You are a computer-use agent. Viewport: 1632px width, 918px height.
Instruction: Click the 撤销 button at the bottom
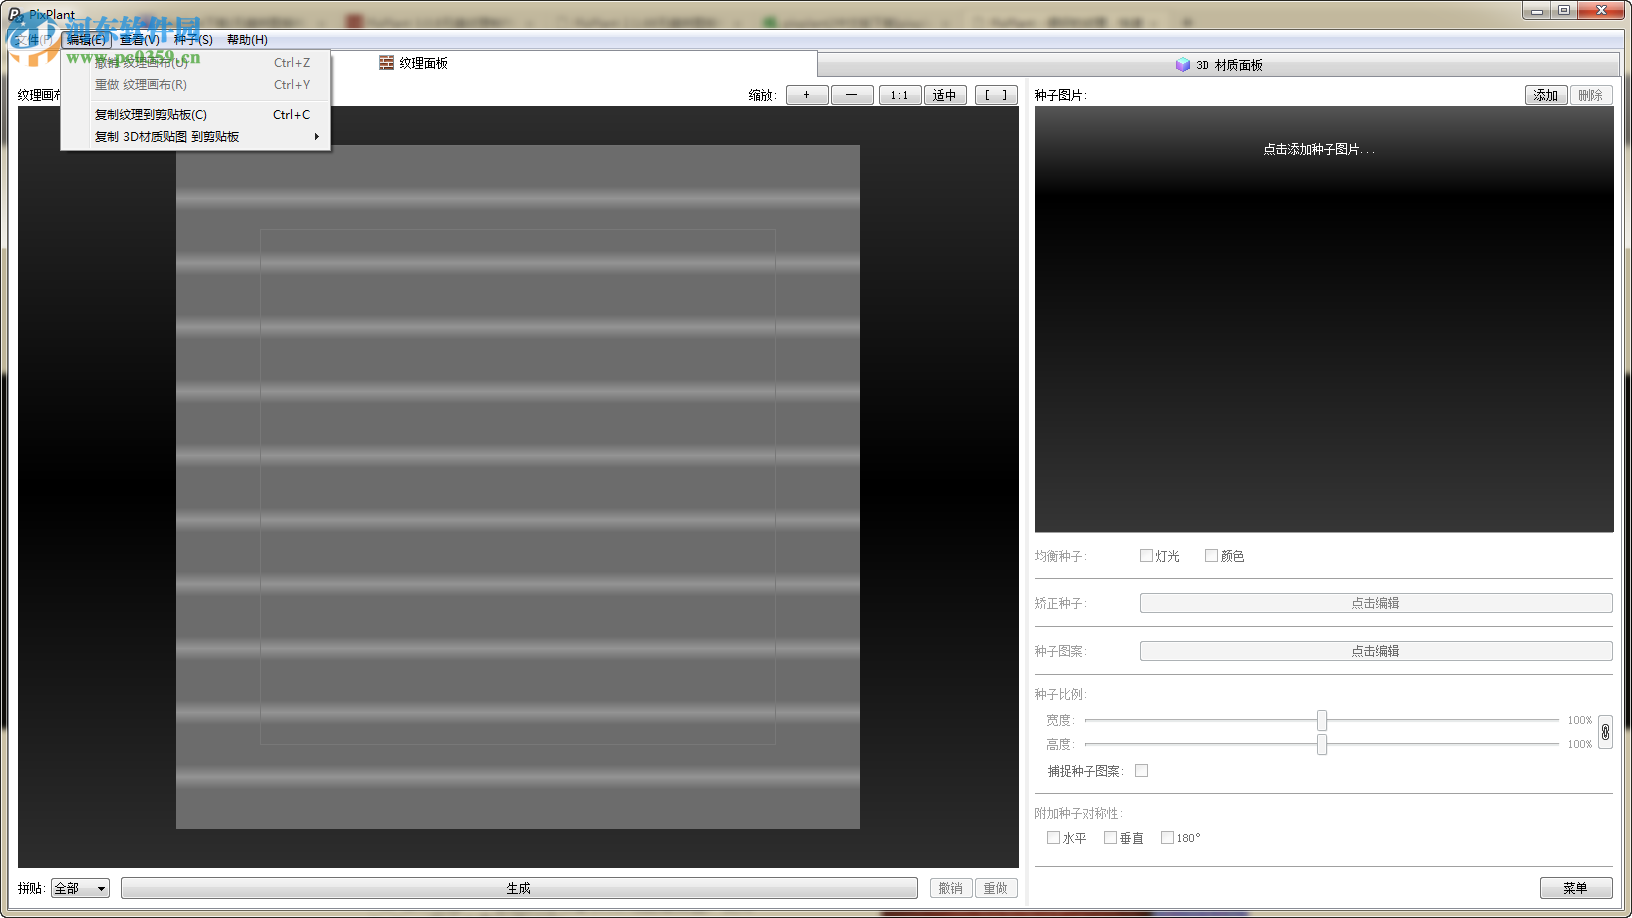click(951, 888)
